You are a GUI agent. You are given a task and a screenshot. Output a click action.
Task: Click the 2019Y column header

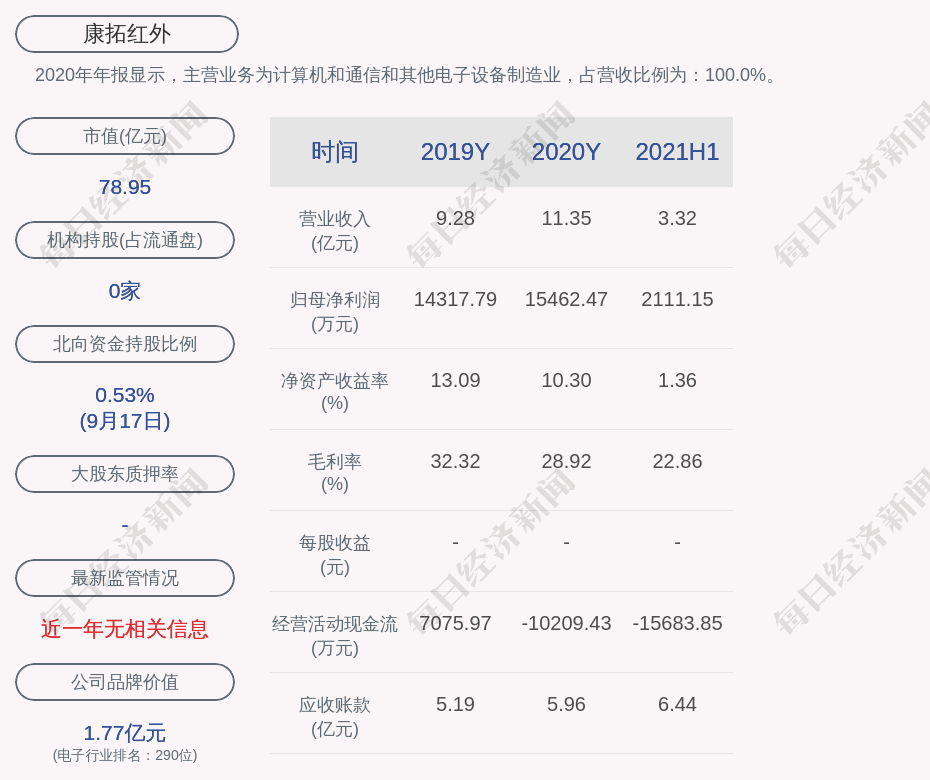click(x=455, y=152)
